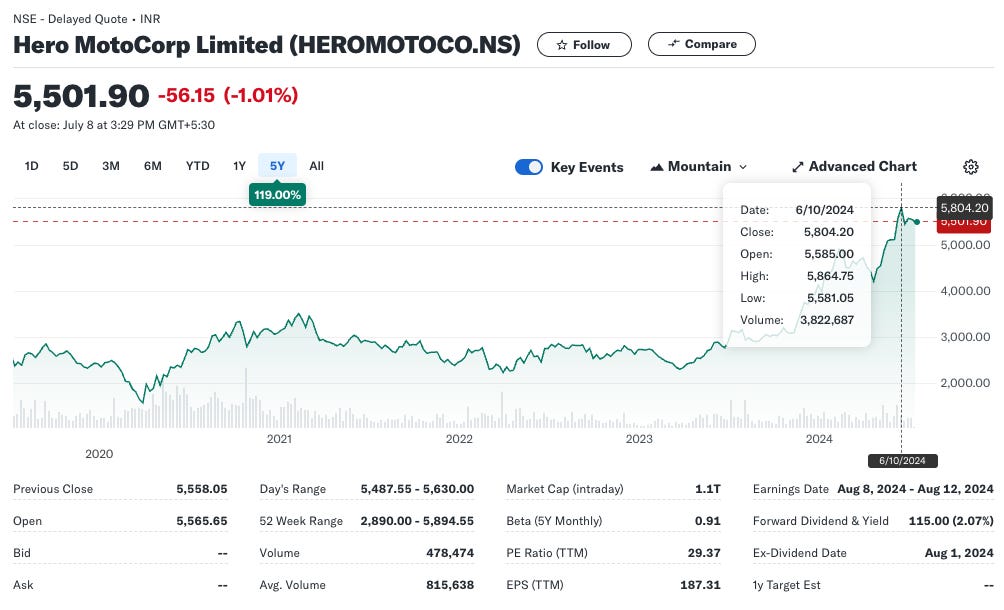Toggle the Key Events switch
Screen dimensions: 1004x610
coord(529,167)
